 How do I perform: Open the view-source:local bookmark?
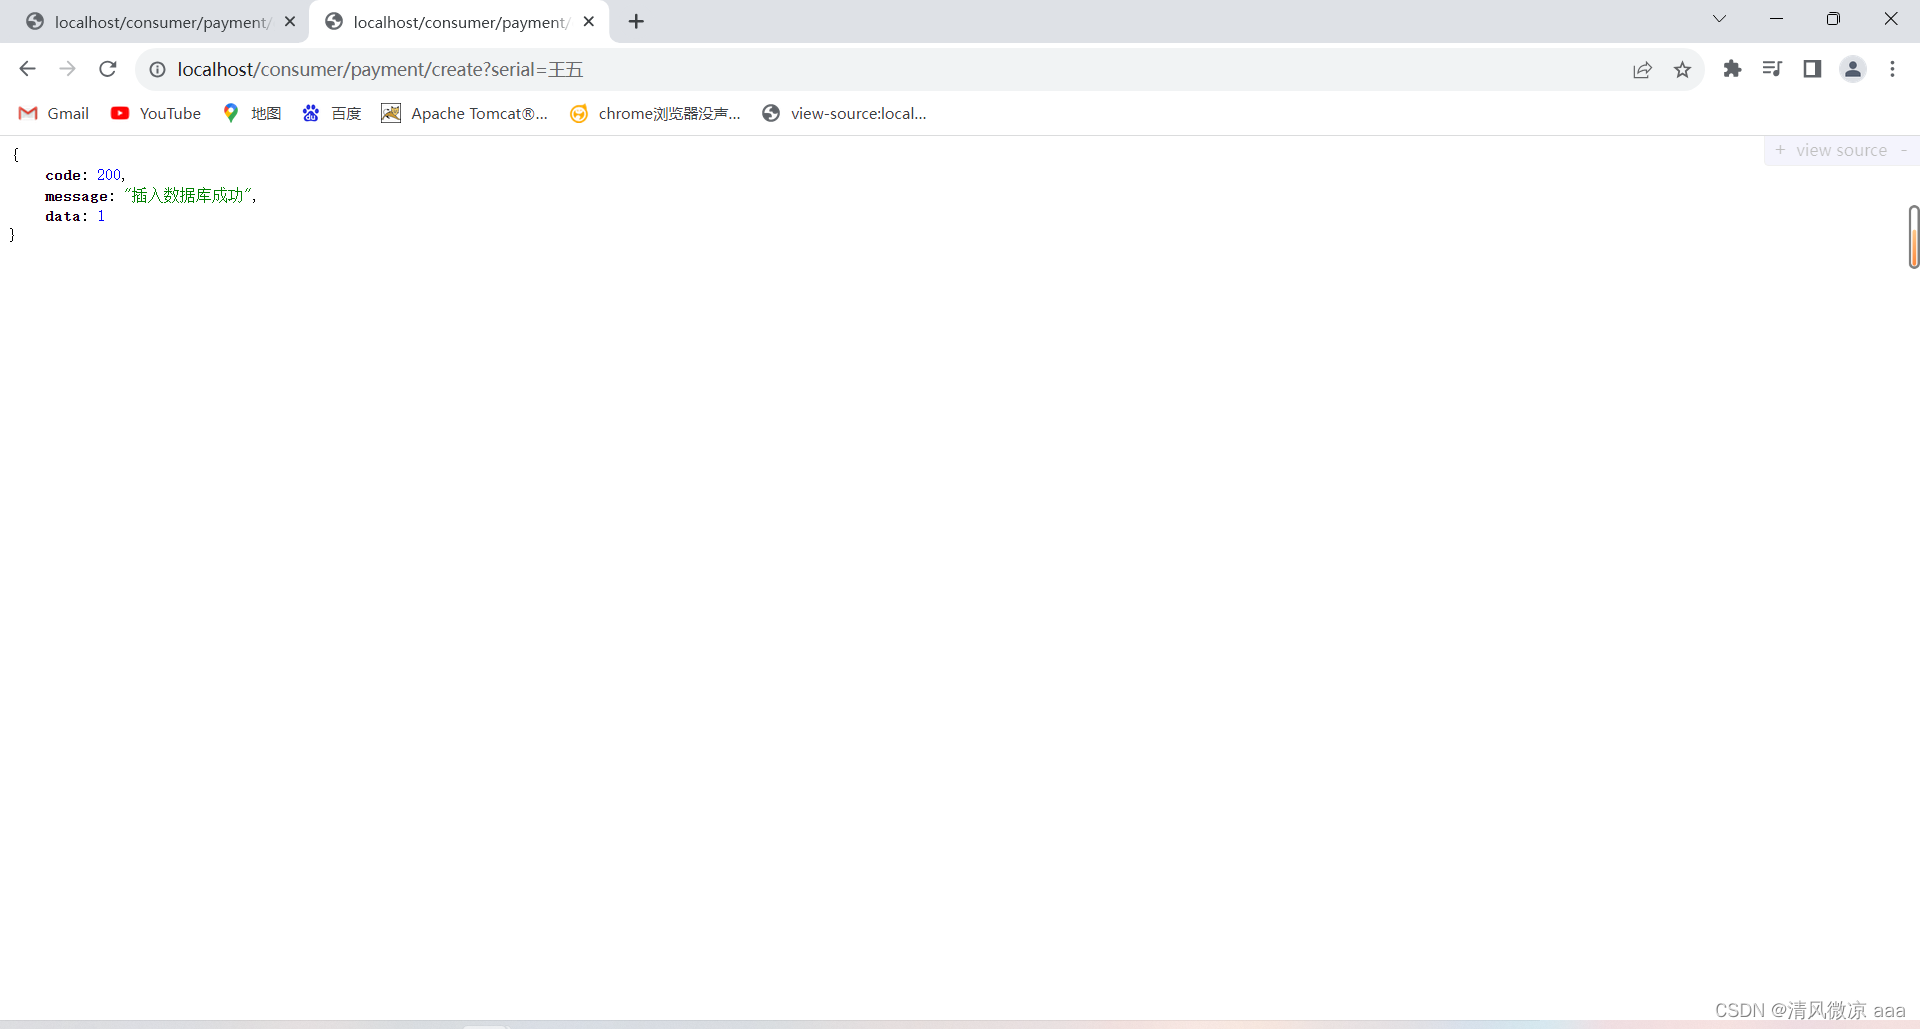tap(845, 113)
